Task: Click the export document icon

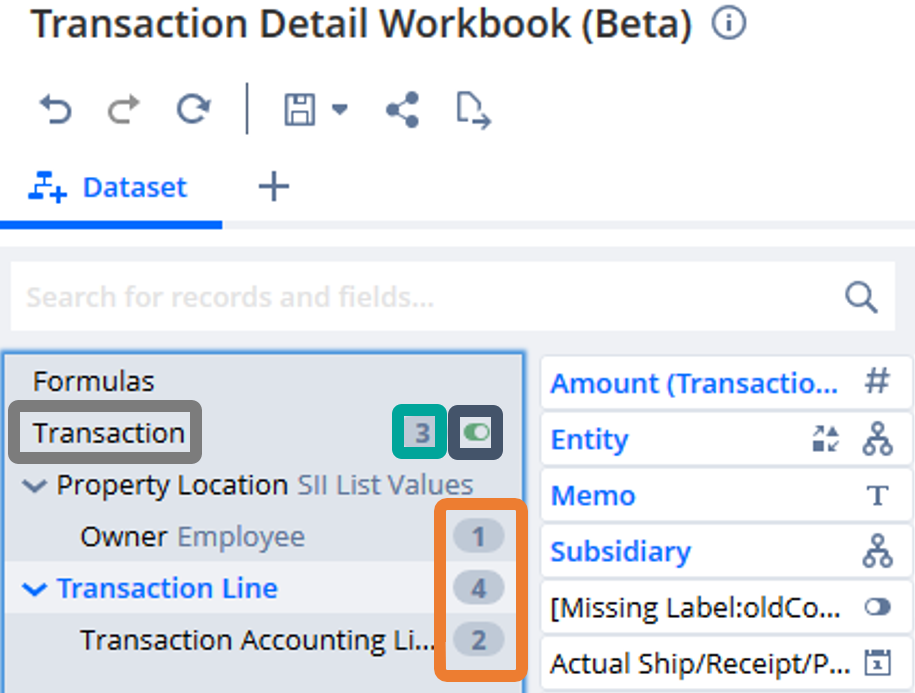Action: click(x=473, y=110)
